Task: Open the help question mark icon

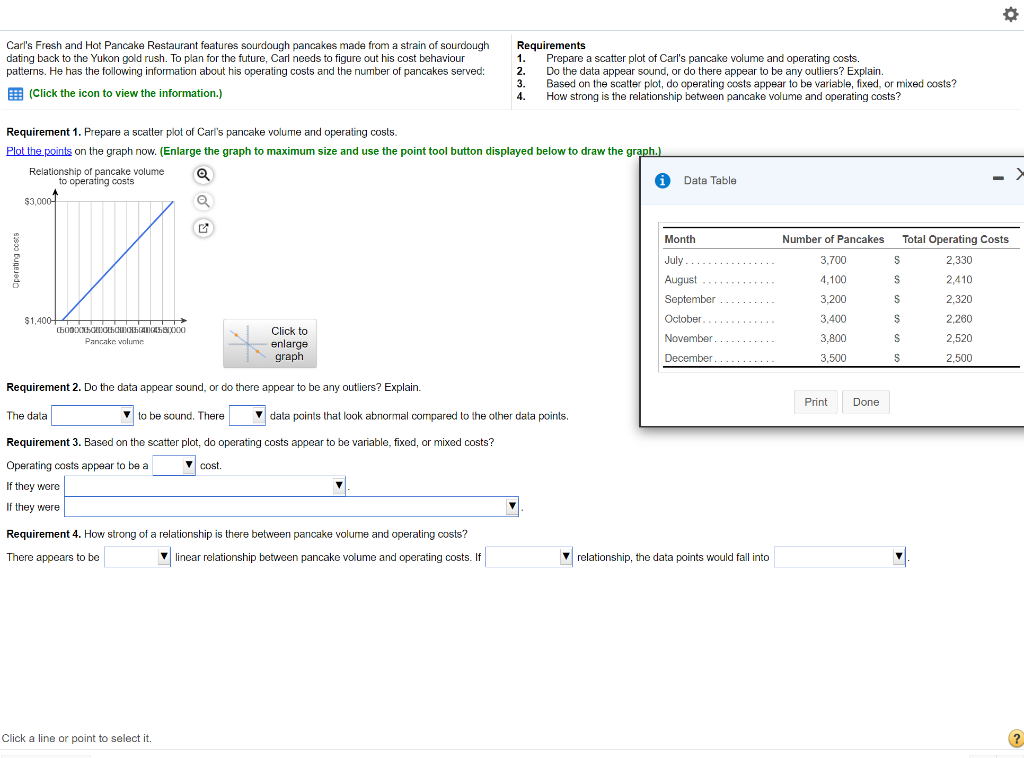Action: coord(1016,738)
